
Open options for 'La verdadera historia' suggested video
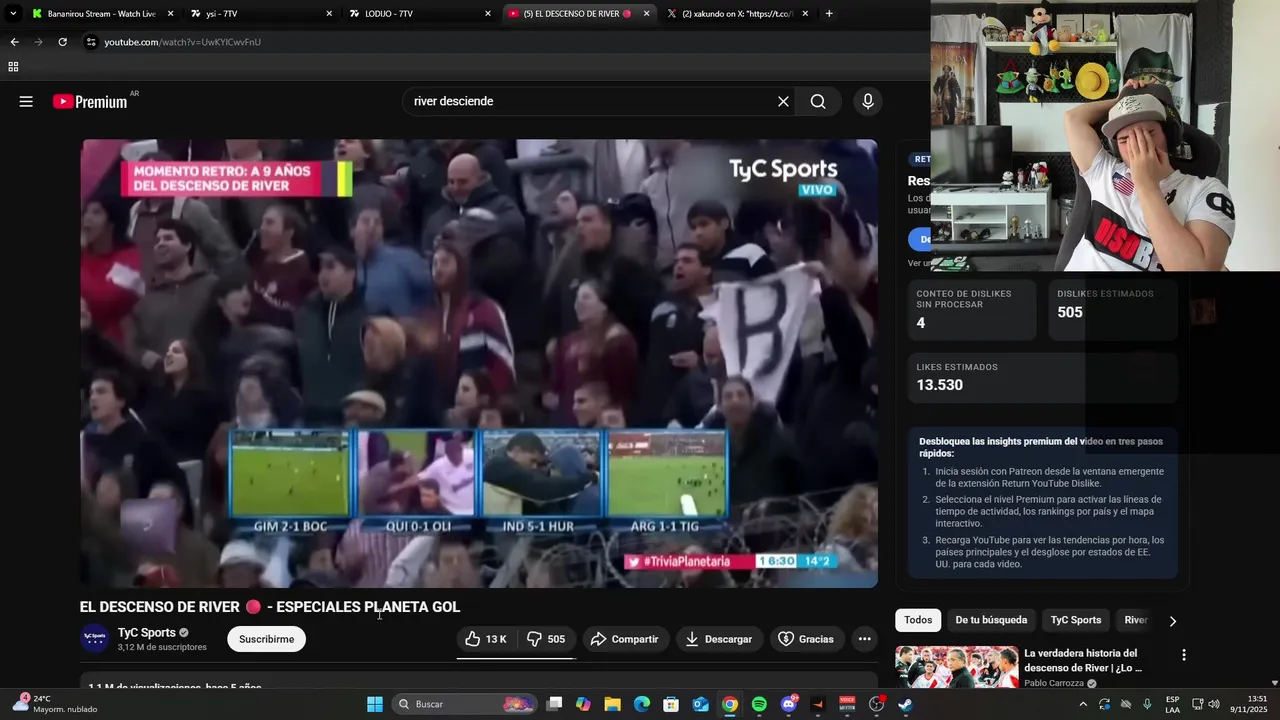[1184, 655]
